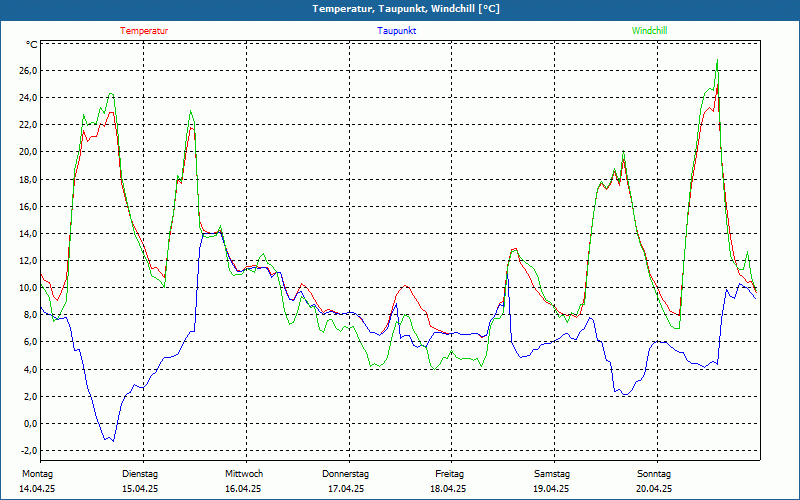
Task: Click the Dienstag day label
Action: pyautogui.click(x=140, y=474)
